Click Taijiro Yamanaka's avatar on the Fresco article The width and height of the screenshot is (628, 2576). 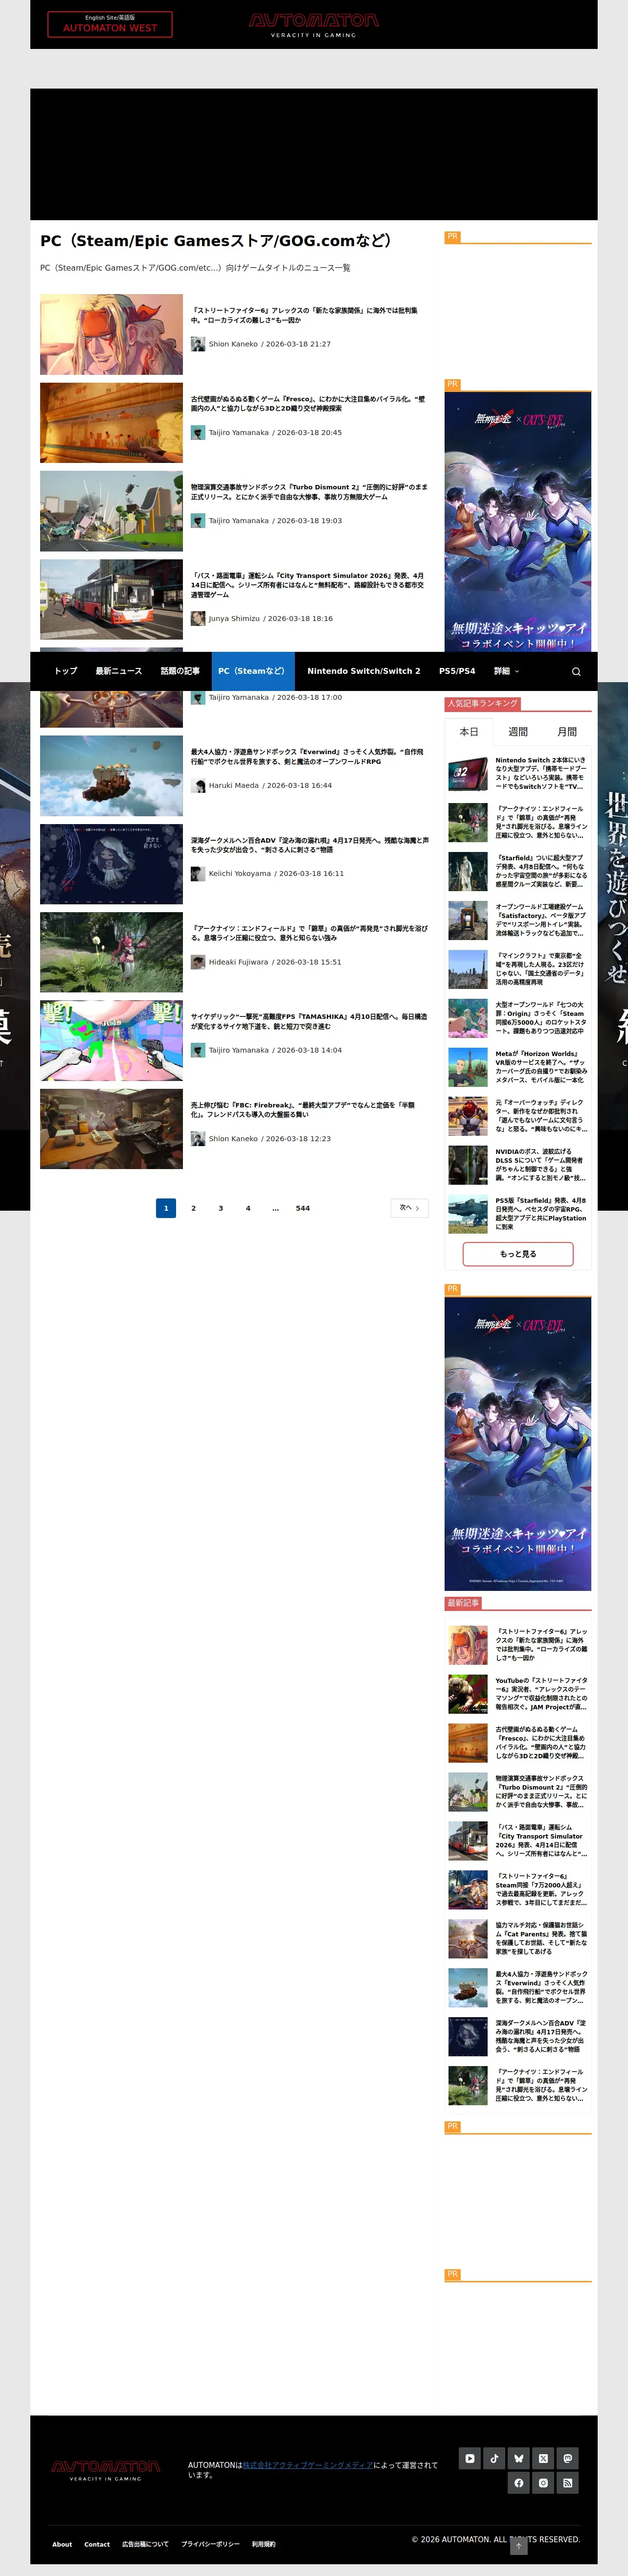pyautogui.click(x=198, y=433)
